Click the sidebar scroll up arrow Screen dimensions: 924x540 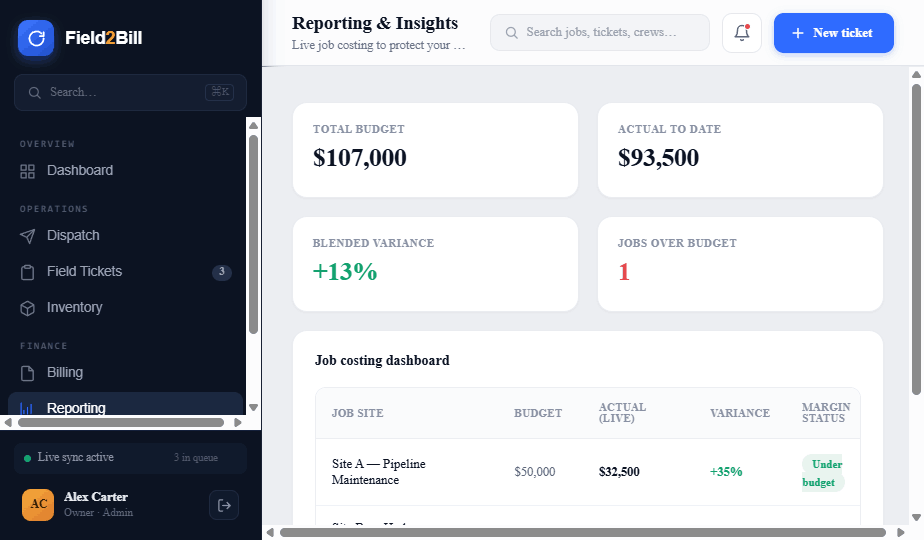pos(253,126)
